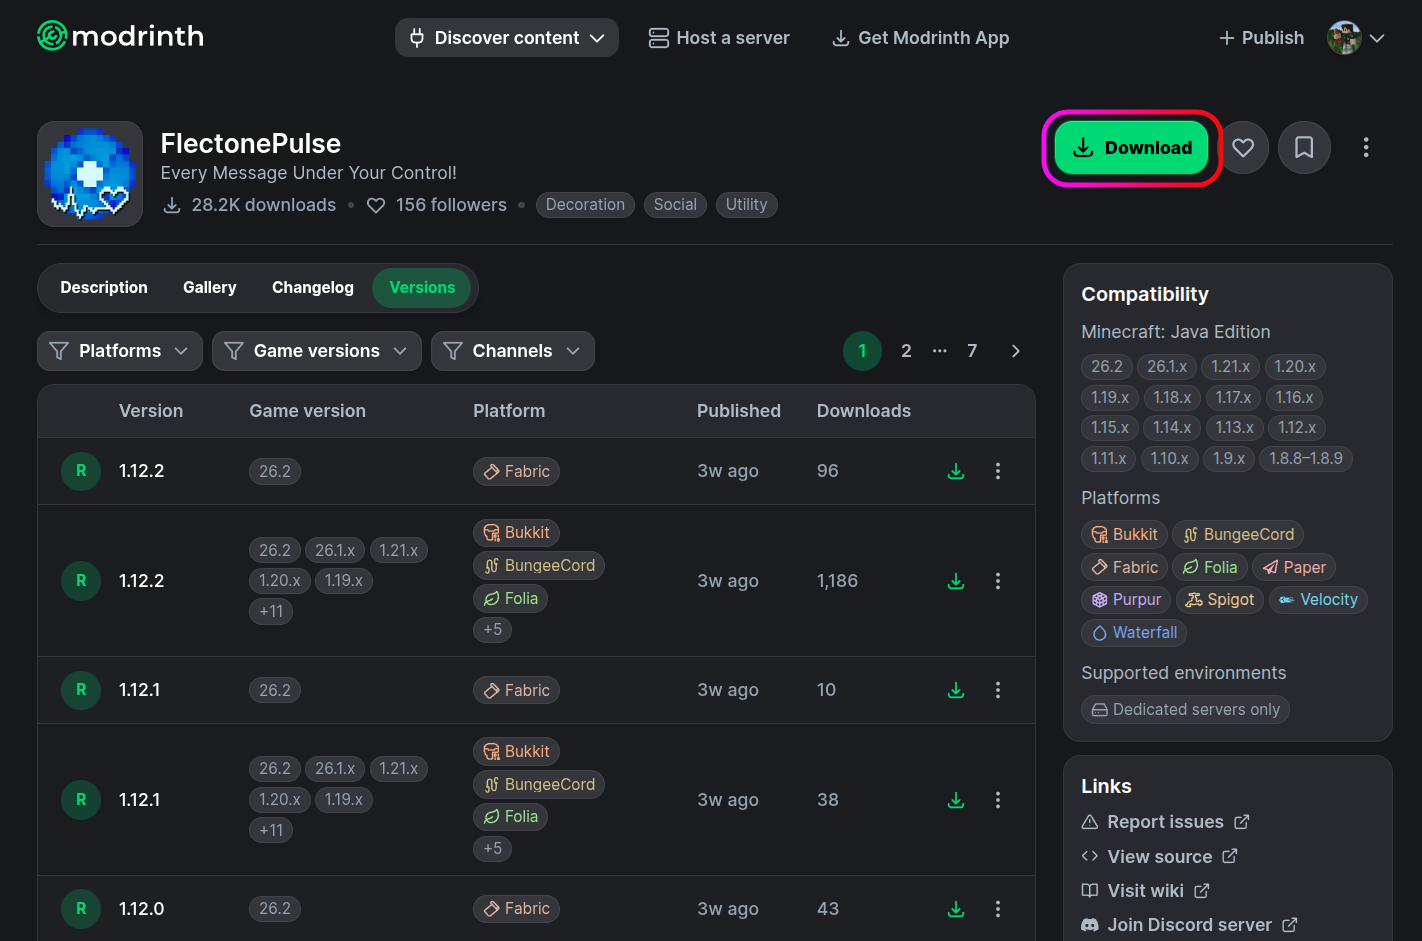Save project with the bookmark icon

coord(1304,148)
